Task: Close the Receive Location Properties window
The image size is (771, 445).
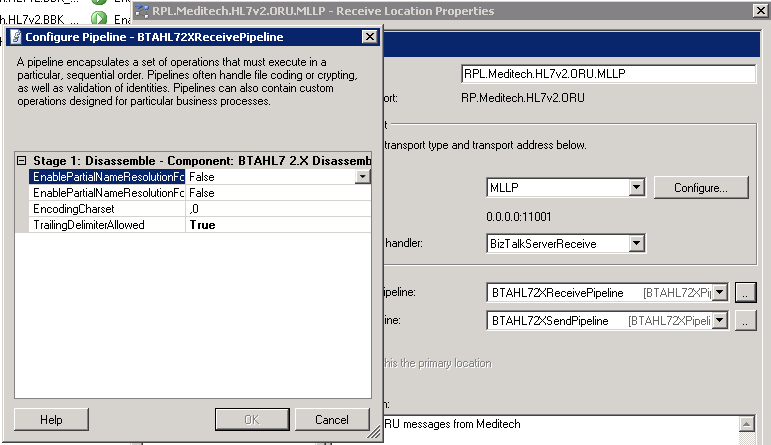Action: point(760,10)
